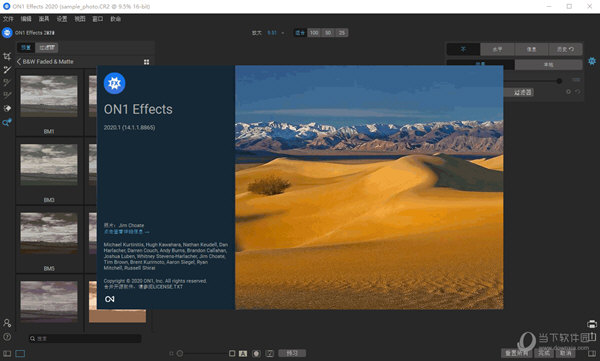Click the reset arrow next to 过滤器

tap(577, 92)
